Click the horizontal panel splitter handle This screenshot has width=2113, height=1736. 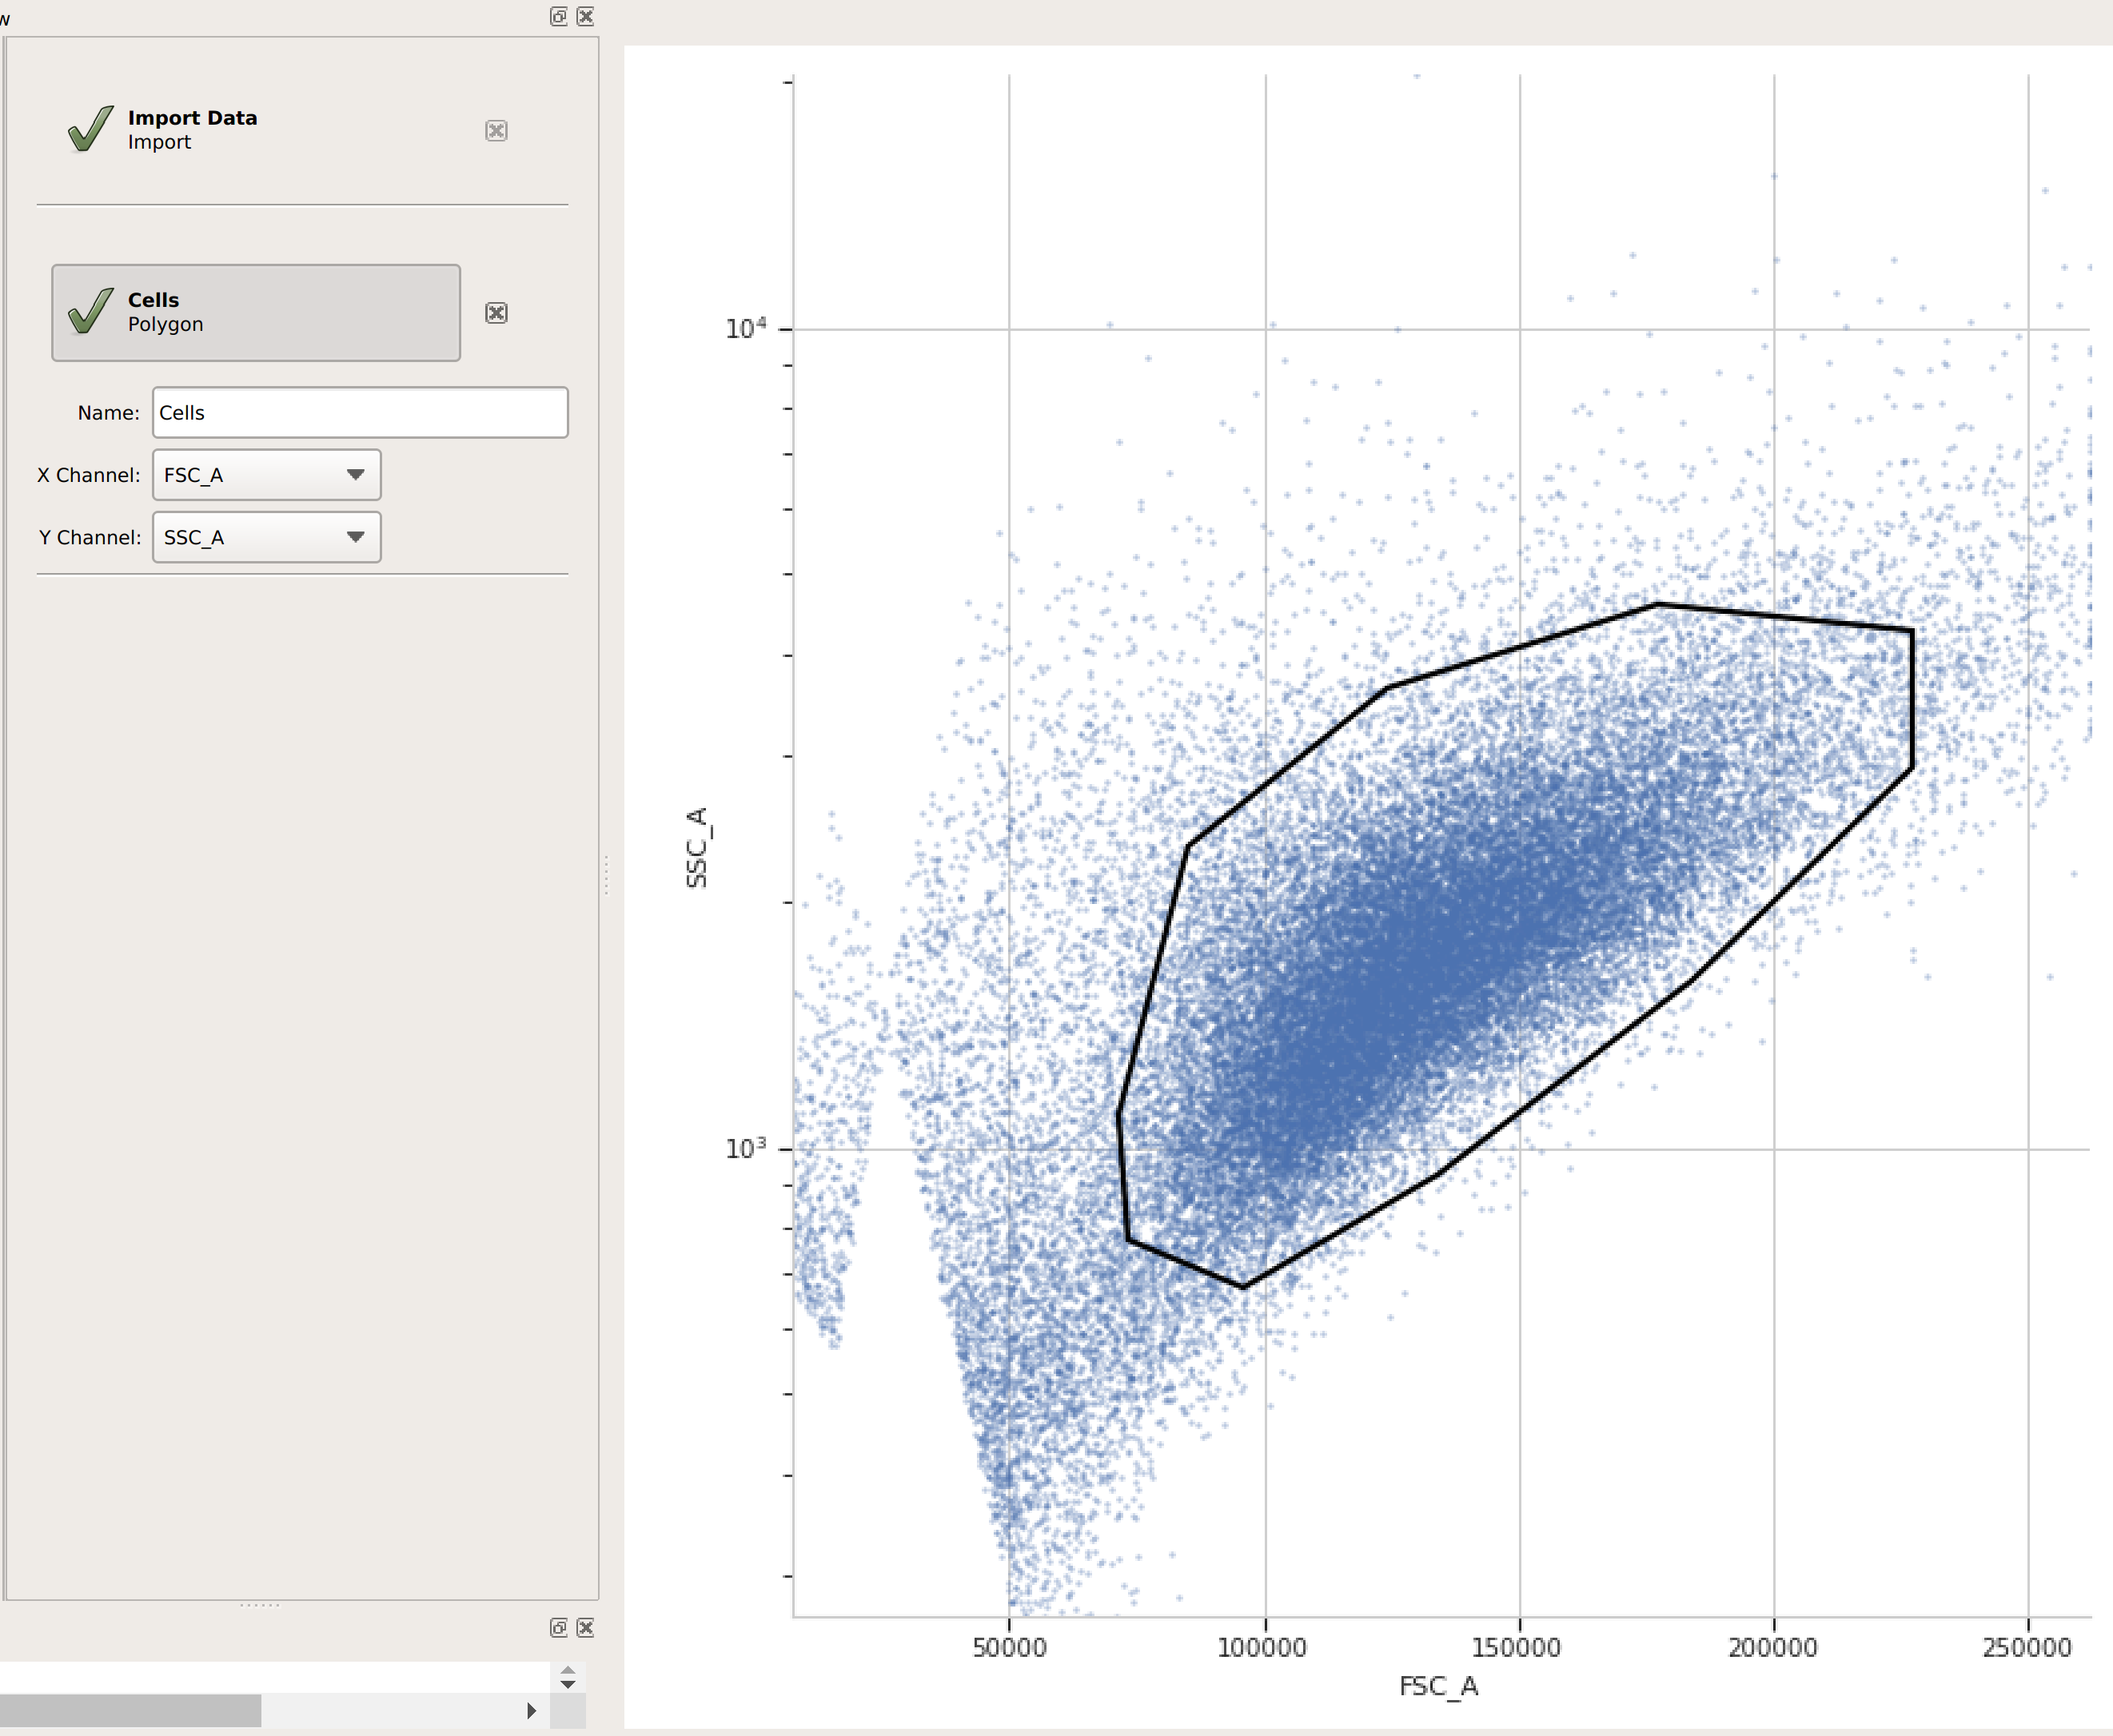coord(260,1605)
